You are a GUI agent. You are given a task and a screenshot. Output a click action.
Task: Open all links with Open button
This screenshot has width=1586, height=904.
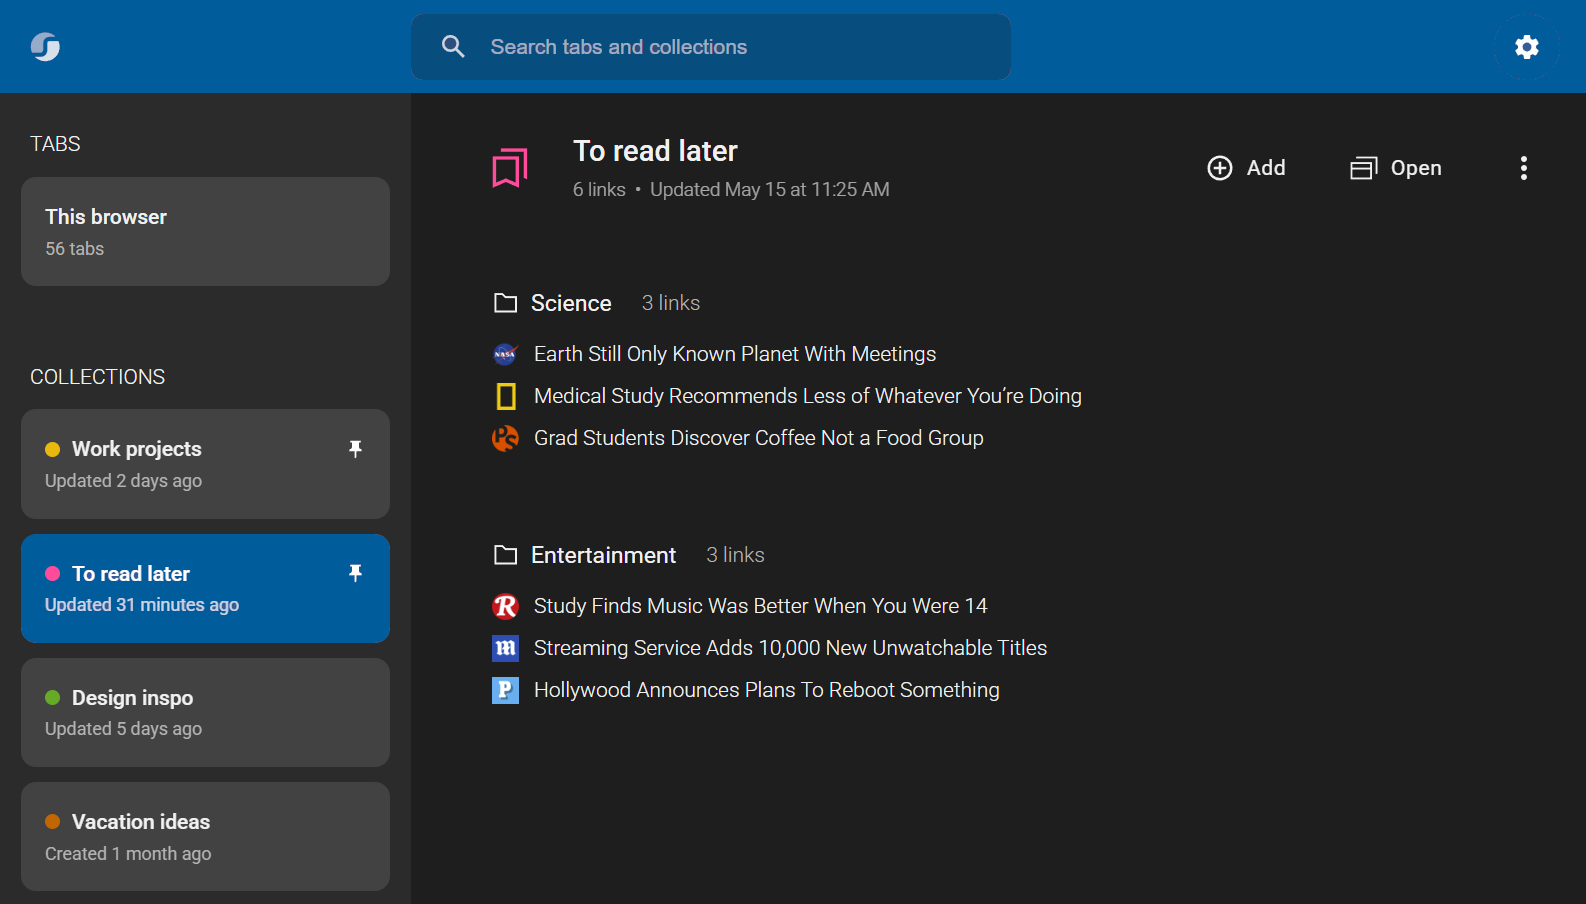pos(1396,168)
